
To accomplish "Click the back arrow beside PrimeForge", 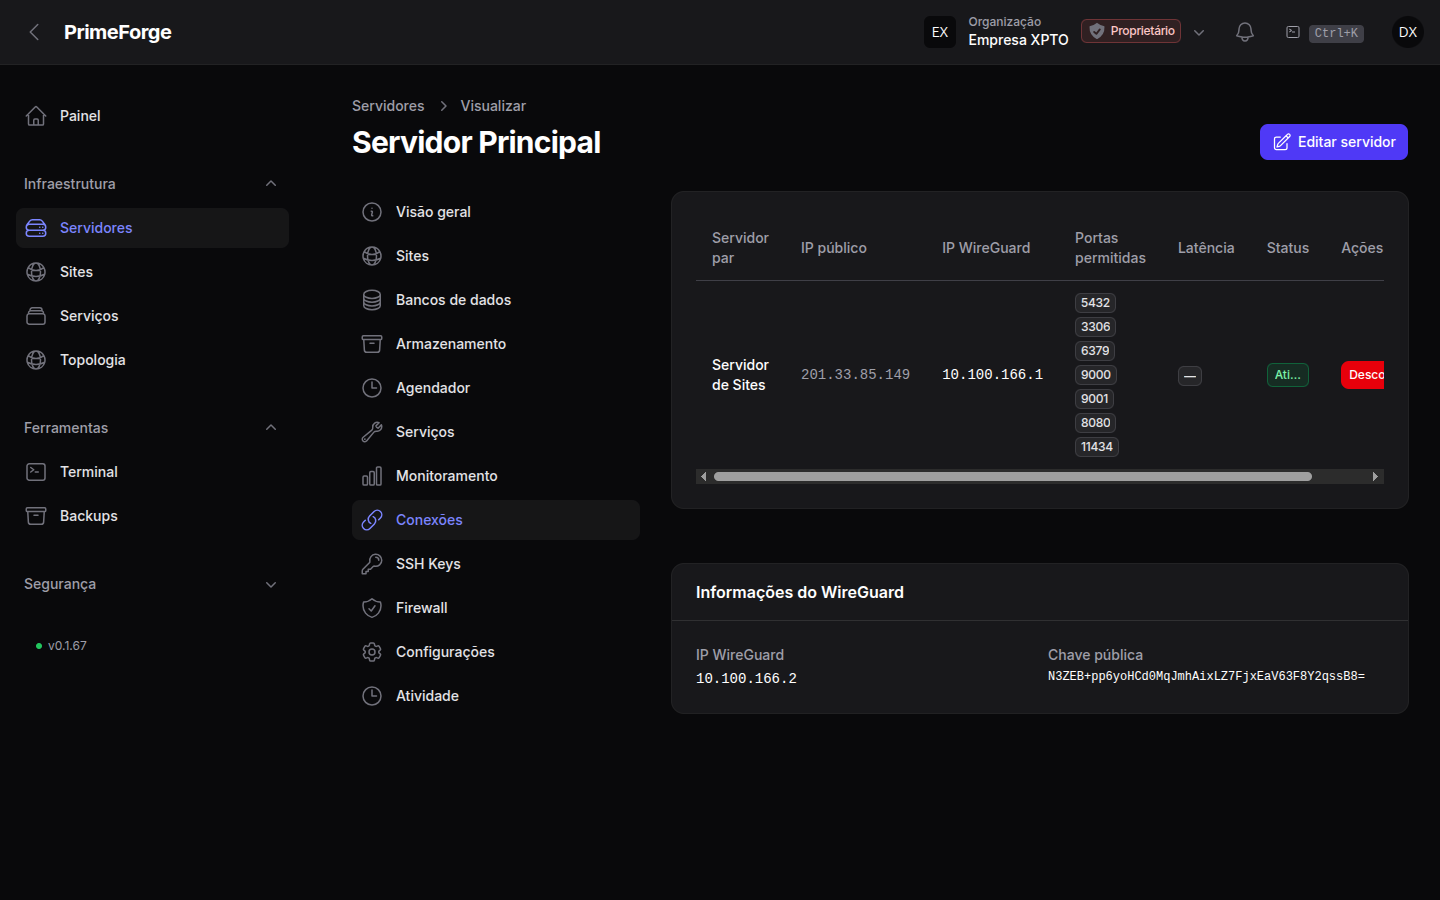I will (35, 32).
